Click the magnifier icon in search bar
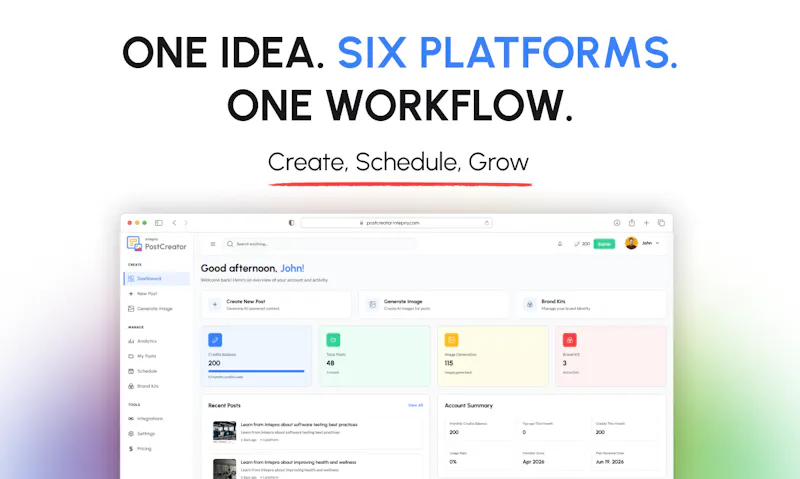 tap(230, 244)
